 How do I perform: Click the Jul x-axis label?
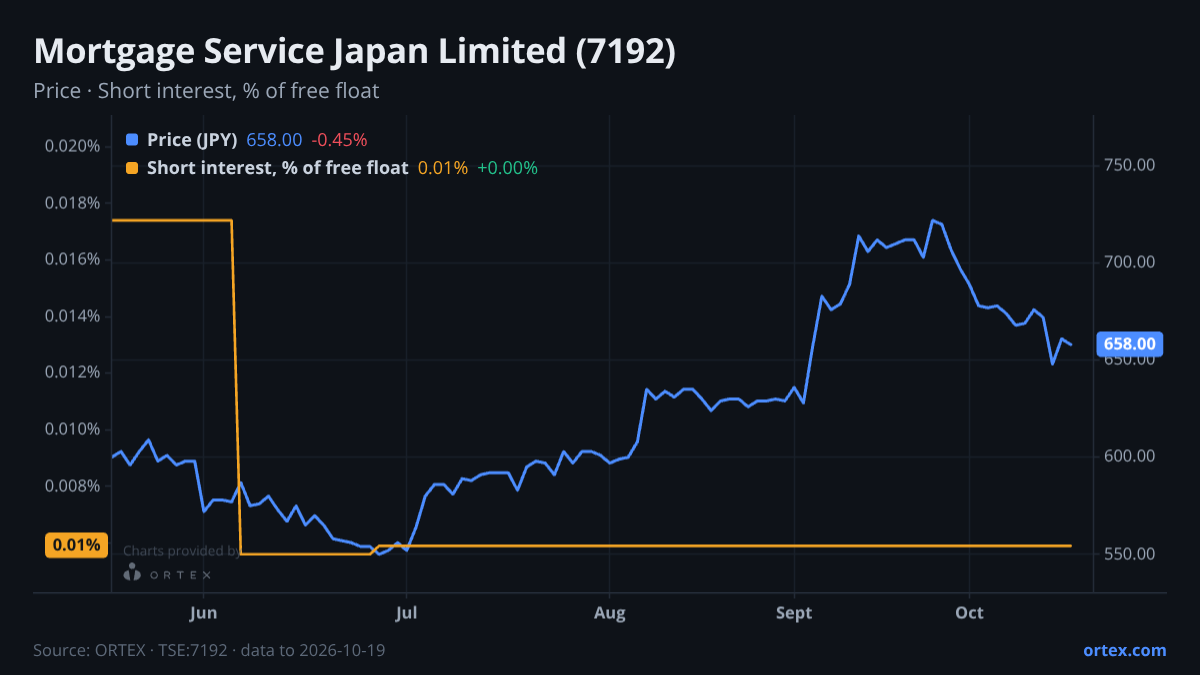point(406,612)
